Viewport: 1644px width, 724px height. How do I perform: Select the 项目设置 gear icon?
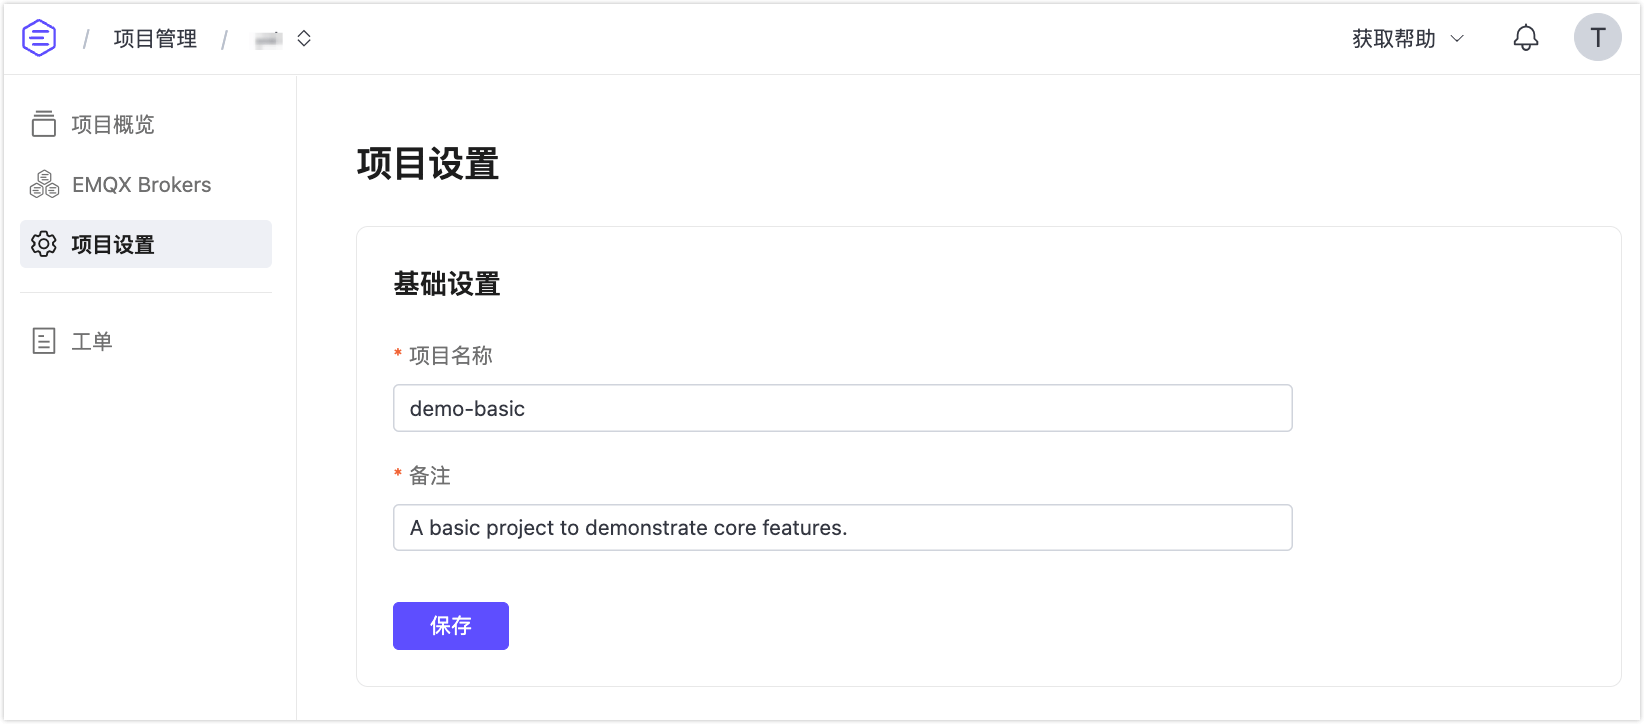[43, 243]
